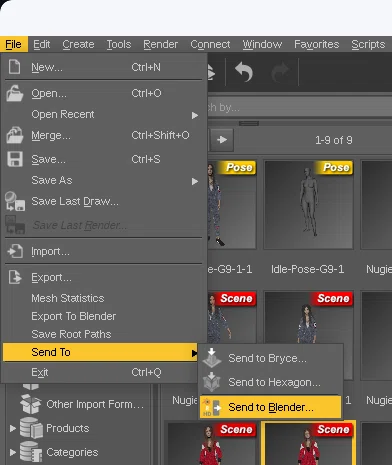This screenshot has width=392, height=465.
Task: Open the Scripts menu
Action: click(x=368, y=44)
